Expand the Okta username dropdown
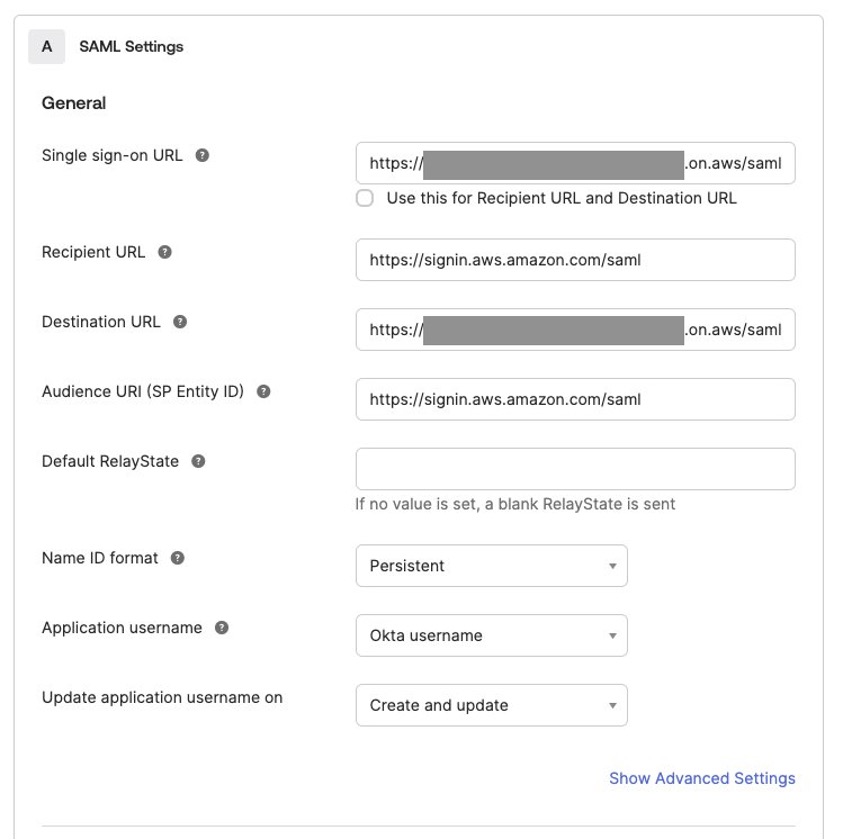Viewport: 844px width, 840px height. (x=491, y=636)
